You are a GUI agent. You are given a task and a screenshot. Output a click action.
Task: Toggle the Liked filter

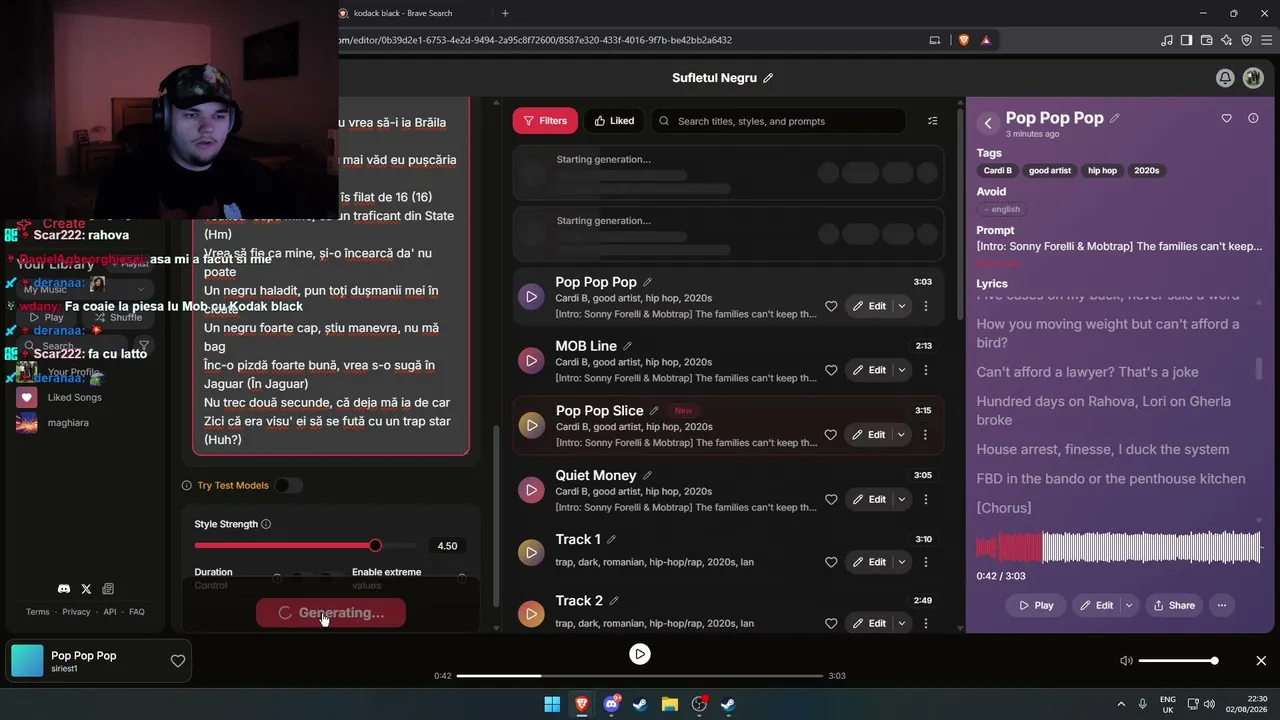[x=614, y=121]
